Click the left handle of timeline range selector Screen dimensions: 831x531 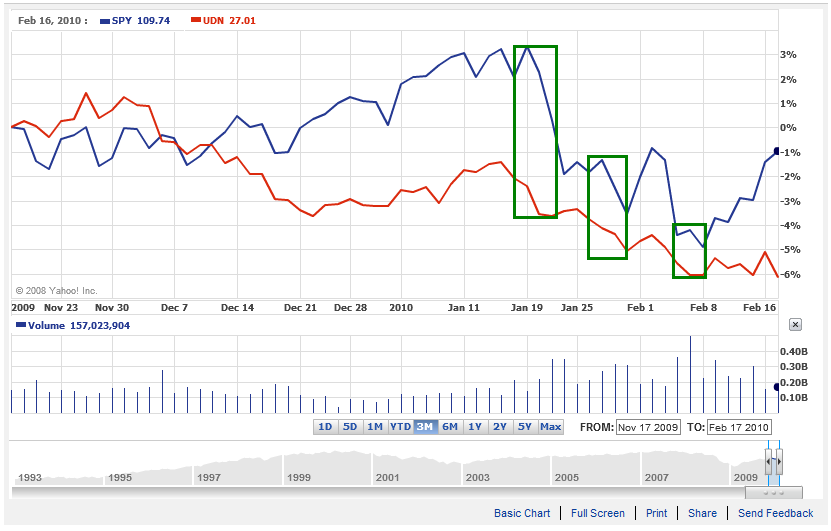click(768, 462)
